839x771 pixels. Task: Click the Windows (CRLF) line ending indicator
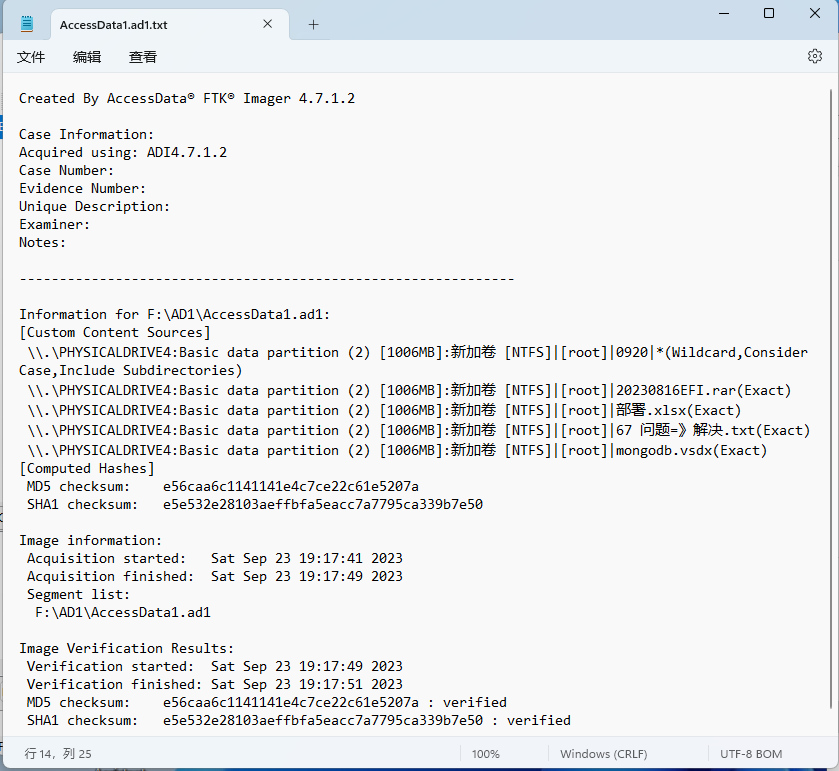tap(603, 753)
